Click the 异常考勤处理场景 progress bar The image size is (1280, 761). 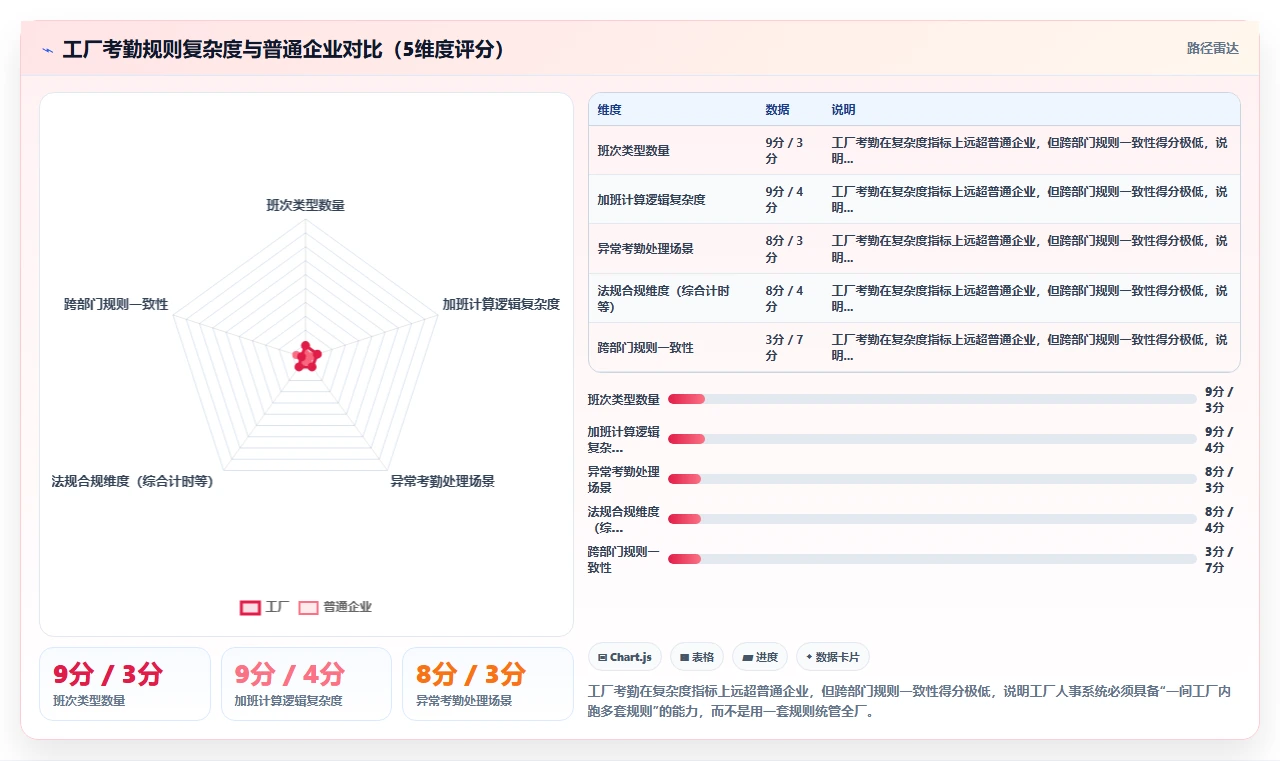[932, 479]
